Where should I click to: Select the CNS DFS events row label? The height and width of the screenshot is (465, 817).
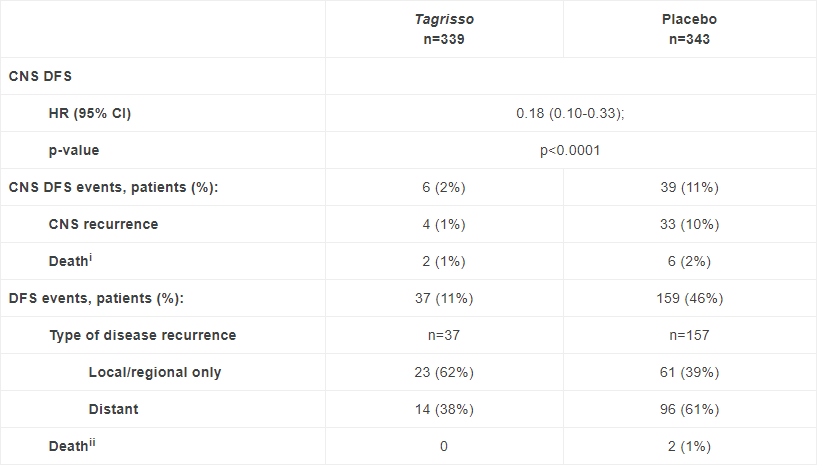pos(113,187)
